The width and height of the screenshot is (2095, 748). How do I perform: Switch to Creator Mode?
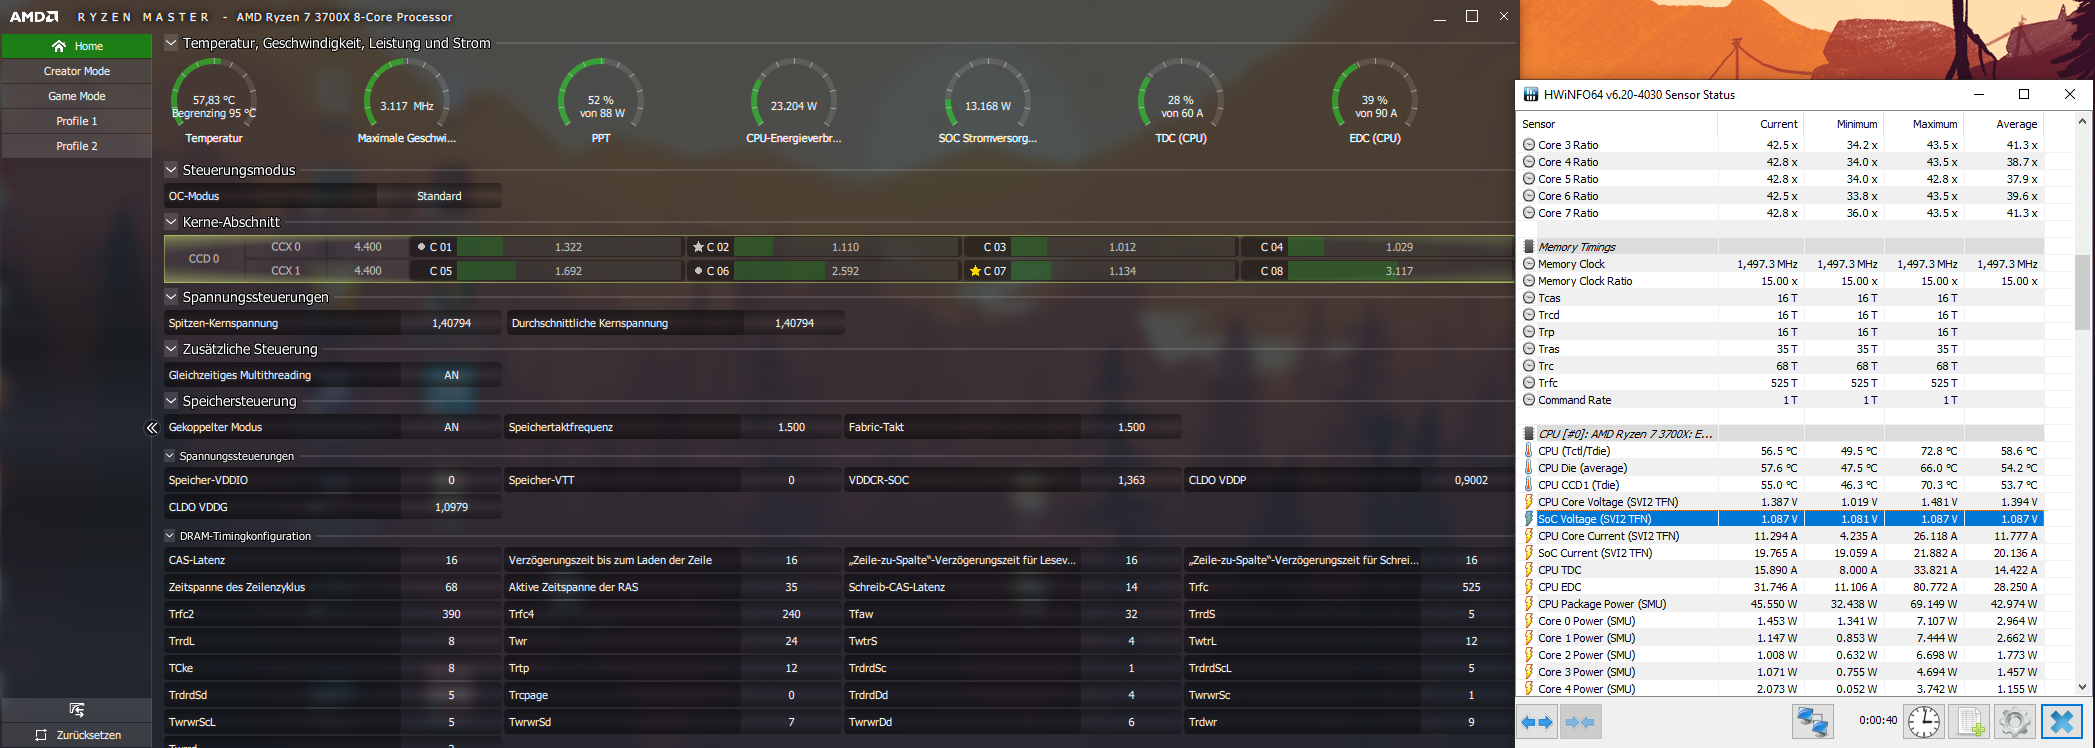point(77,71)
